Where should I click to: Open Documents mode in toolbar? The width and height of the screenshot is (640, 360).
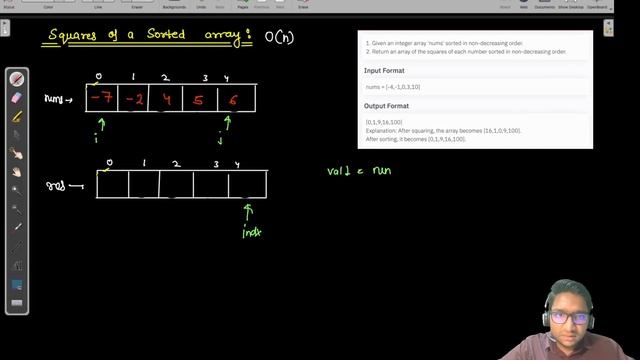(x=545, y=4)
